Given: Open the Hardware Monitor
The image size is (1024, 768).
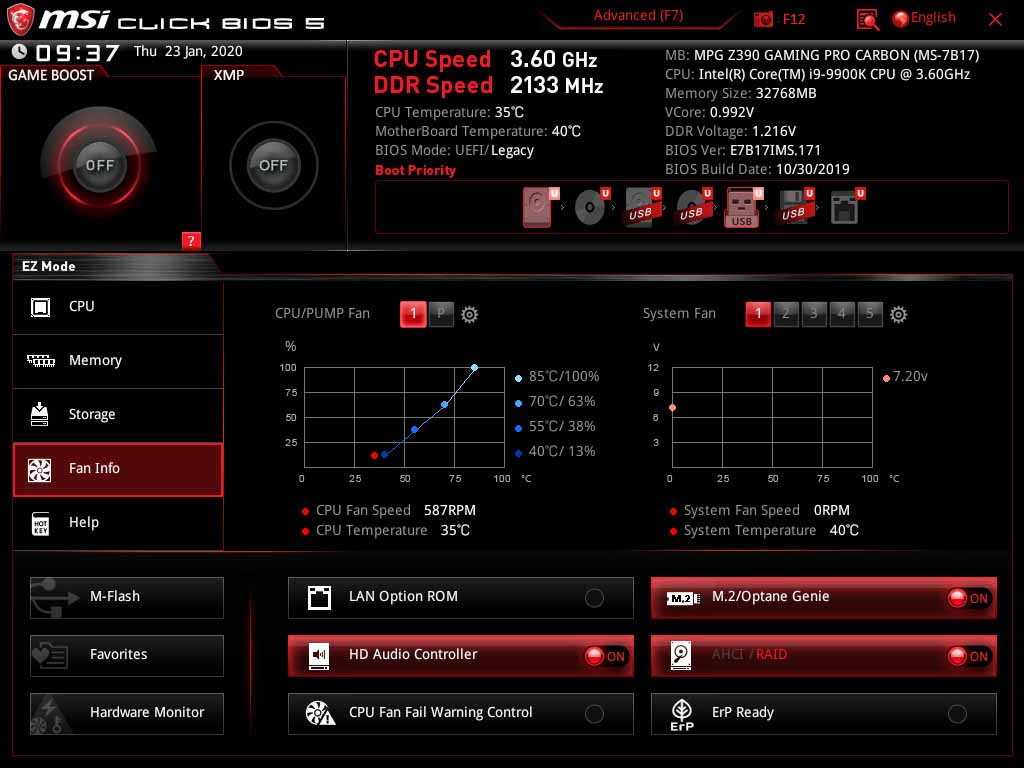Looking at the screenshot, I should pos(126,713).
